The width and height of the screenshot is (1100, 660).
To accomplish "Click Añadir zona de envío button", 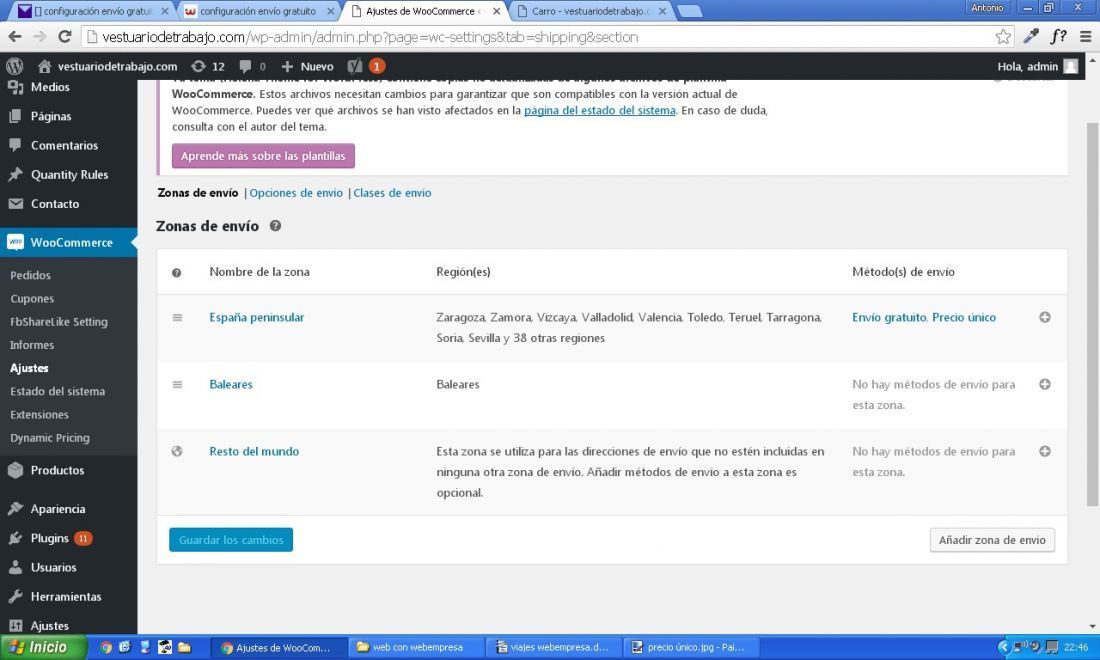I will 992,540.
